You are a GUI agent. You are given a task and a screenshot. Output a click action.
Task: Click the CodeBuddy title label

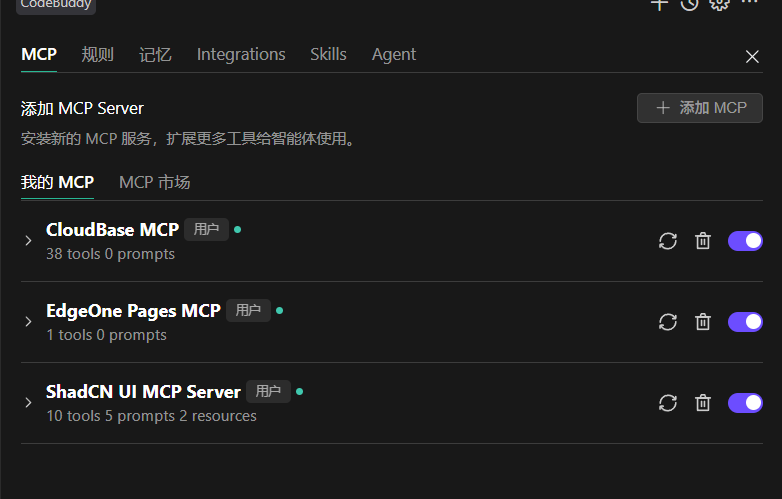pyautogui.click(x=56, y=5)
